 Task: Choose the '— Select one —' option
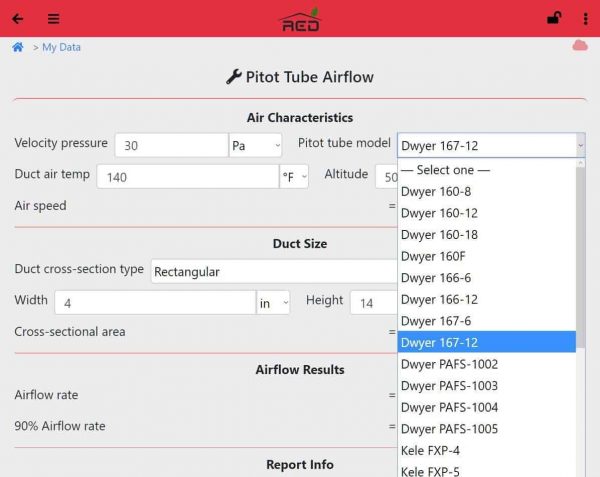tap(487, 170)
